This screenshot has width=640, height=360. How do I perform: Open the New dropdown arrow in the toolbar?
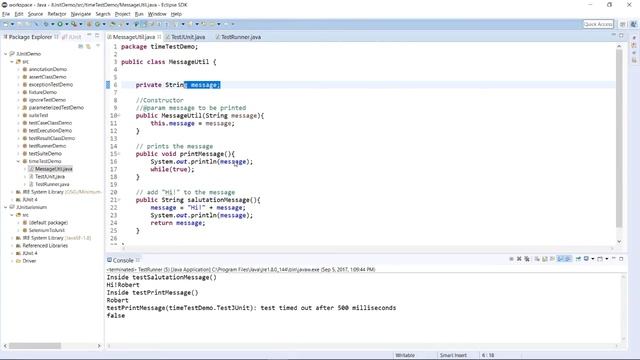pyautogui.click(x=12, y=24)
